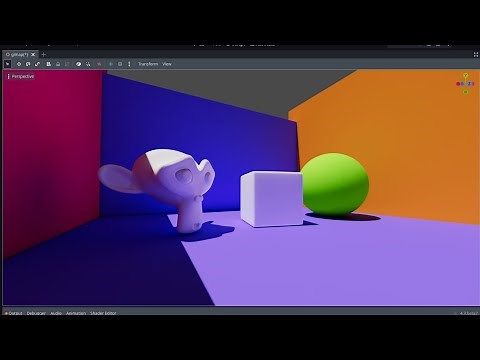This screenshot has height=360, width=480.
Task: Select the green sphere in viewport
Action: pyautogui.click(x=335, y=183)
